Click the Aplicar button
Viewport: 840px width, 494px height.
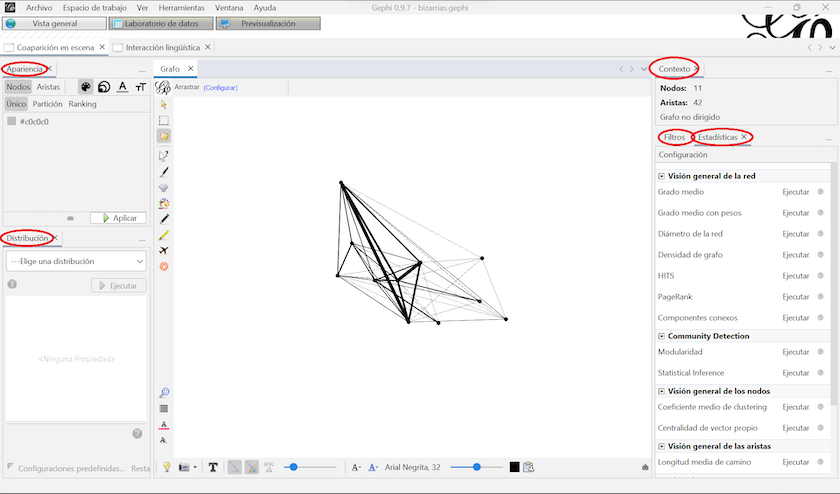coord(118,218)
